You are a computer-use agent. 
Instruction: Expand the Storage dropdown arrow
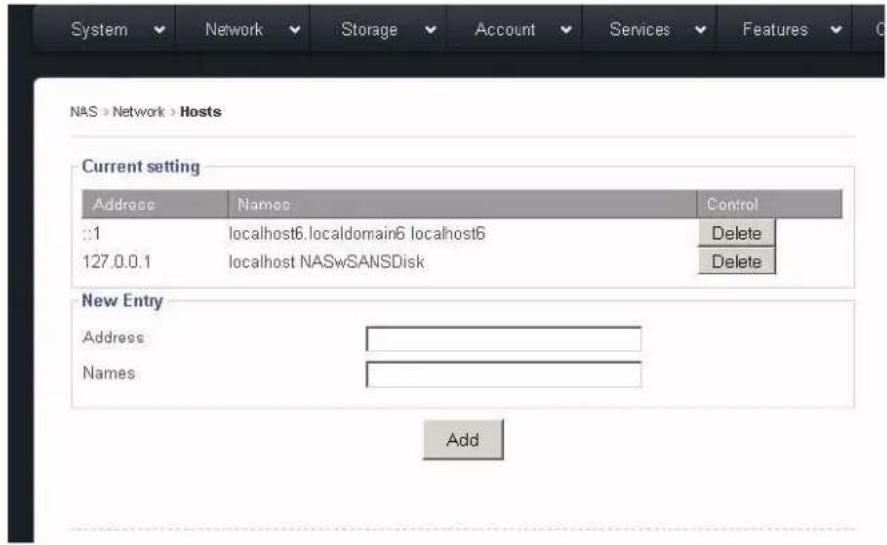click(x=430, y=30)
